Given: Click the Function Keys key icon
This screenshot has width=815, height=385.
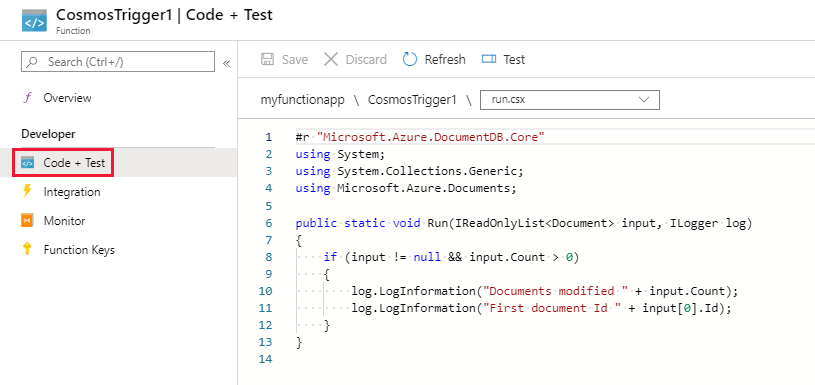Looking at the screenshot, I should [x=28, y=249].
